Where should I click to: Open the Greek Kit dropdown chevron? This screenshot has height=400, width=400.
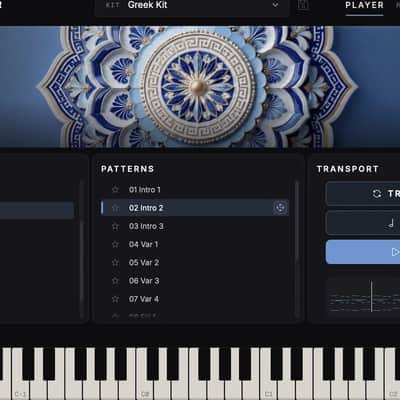(x=275, y=5)
